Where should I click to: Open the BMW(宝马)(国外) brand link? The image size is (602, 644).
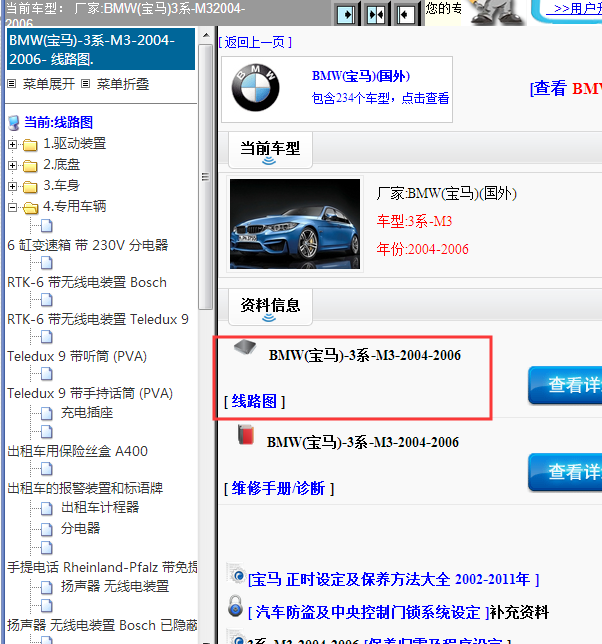tap(361, 76)
